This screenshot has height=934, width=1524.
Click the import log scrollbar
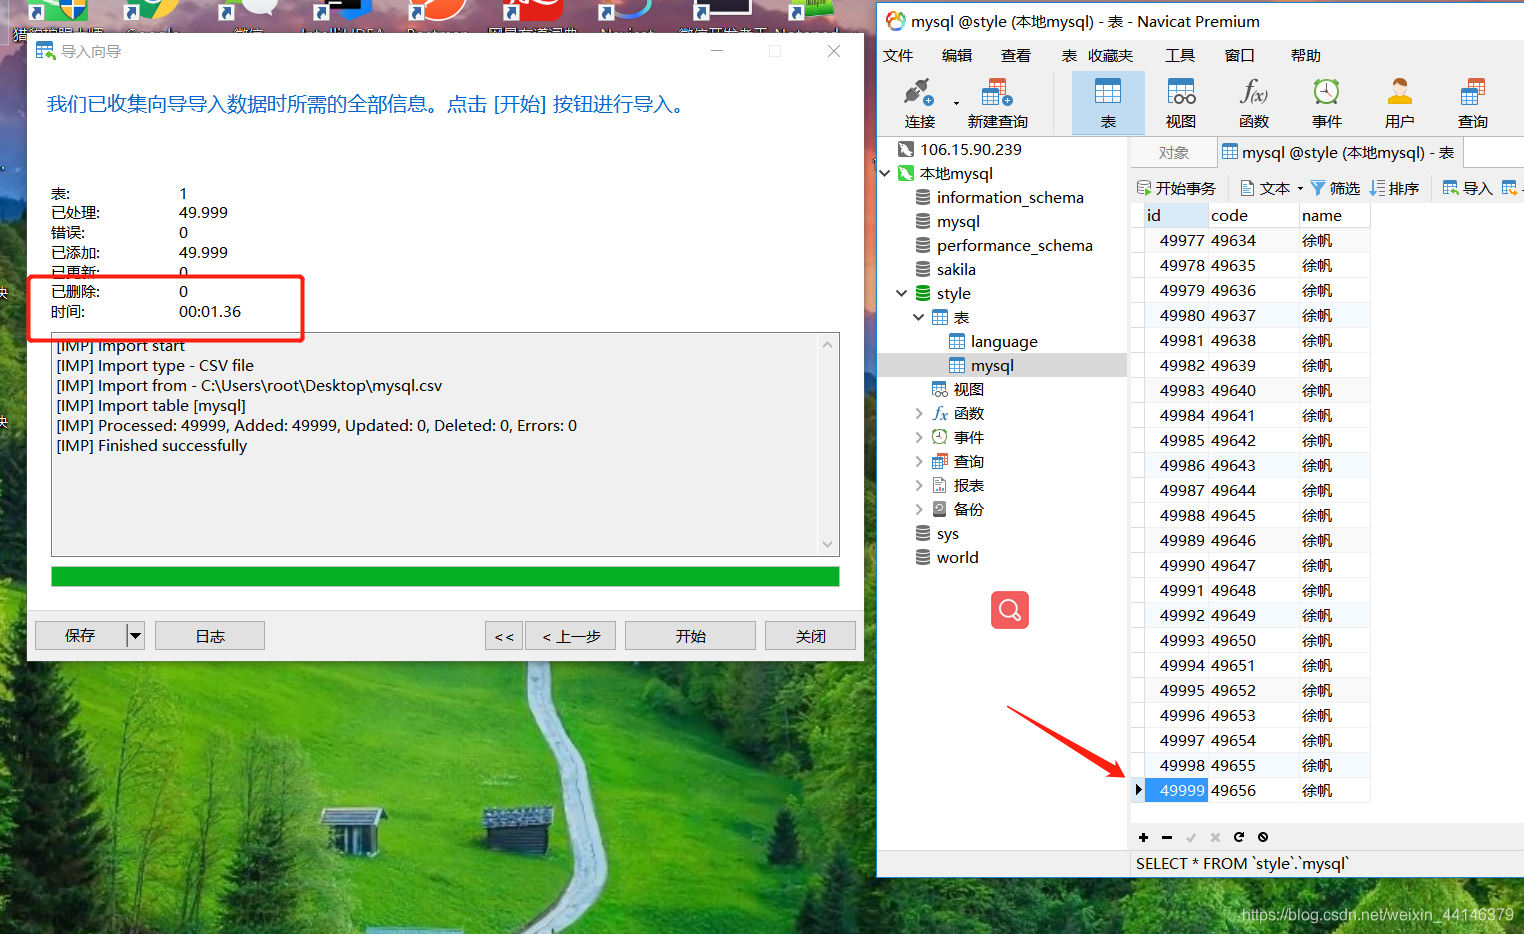click(827, 445)
